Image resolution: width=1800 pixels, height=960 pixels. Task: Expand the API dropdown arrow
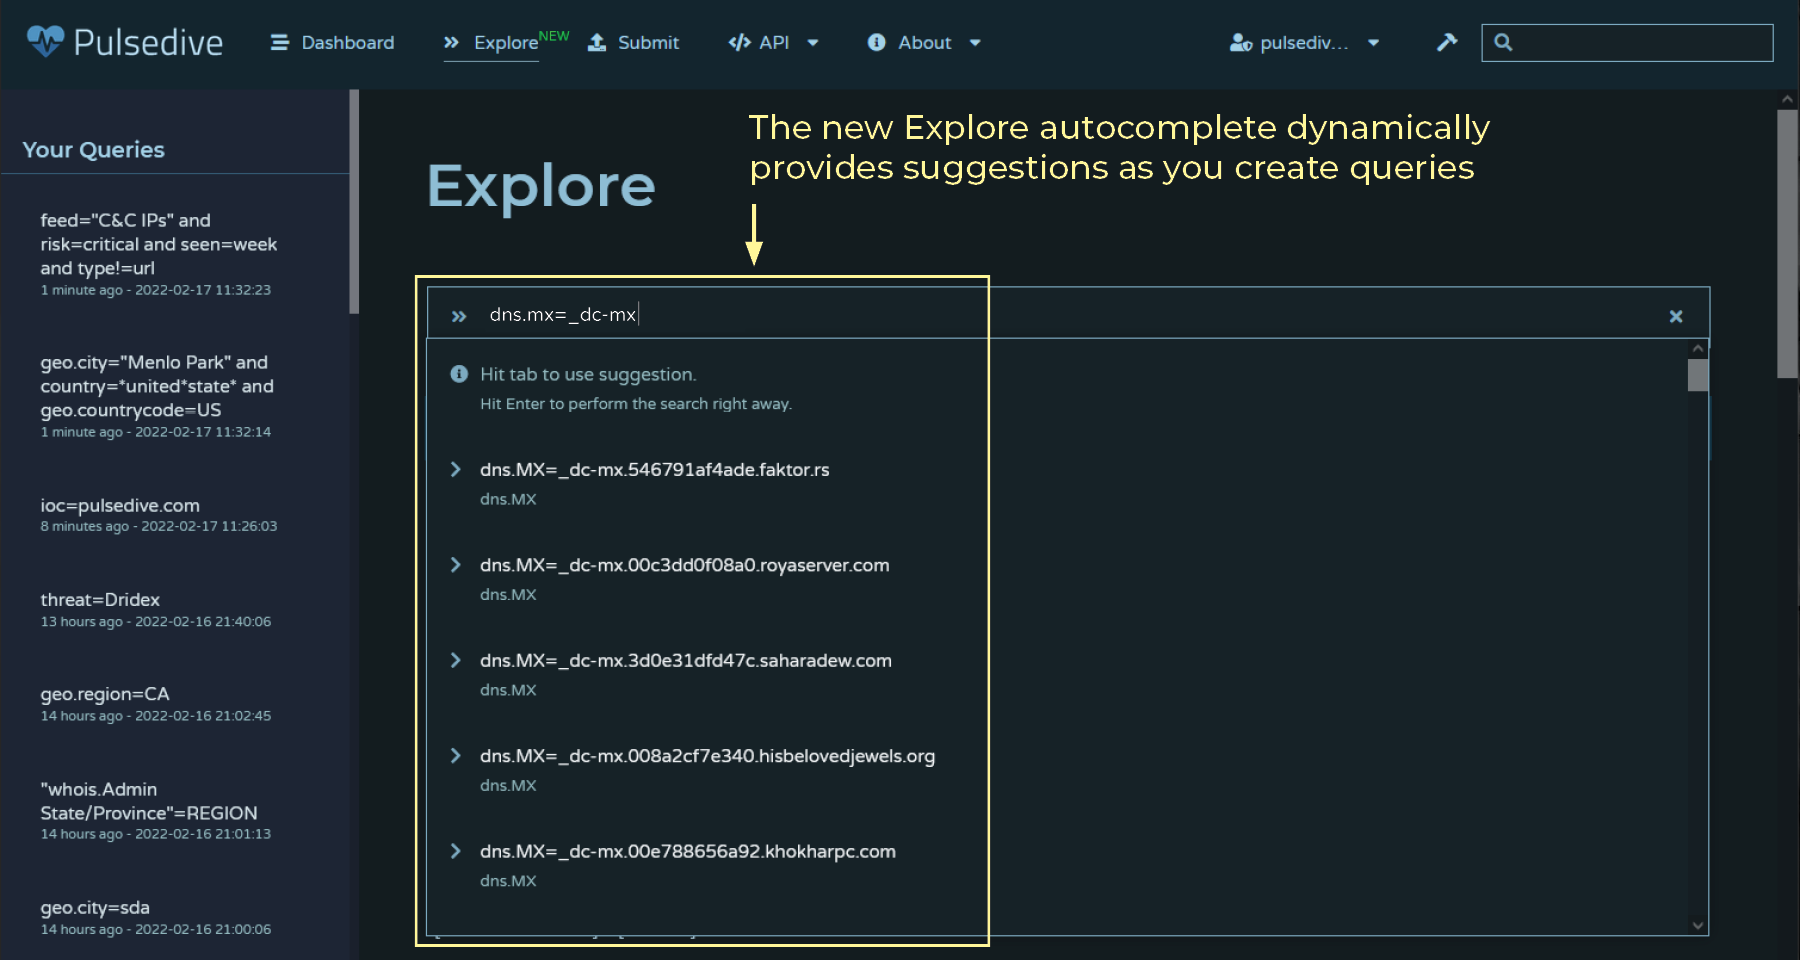(813, 42)
